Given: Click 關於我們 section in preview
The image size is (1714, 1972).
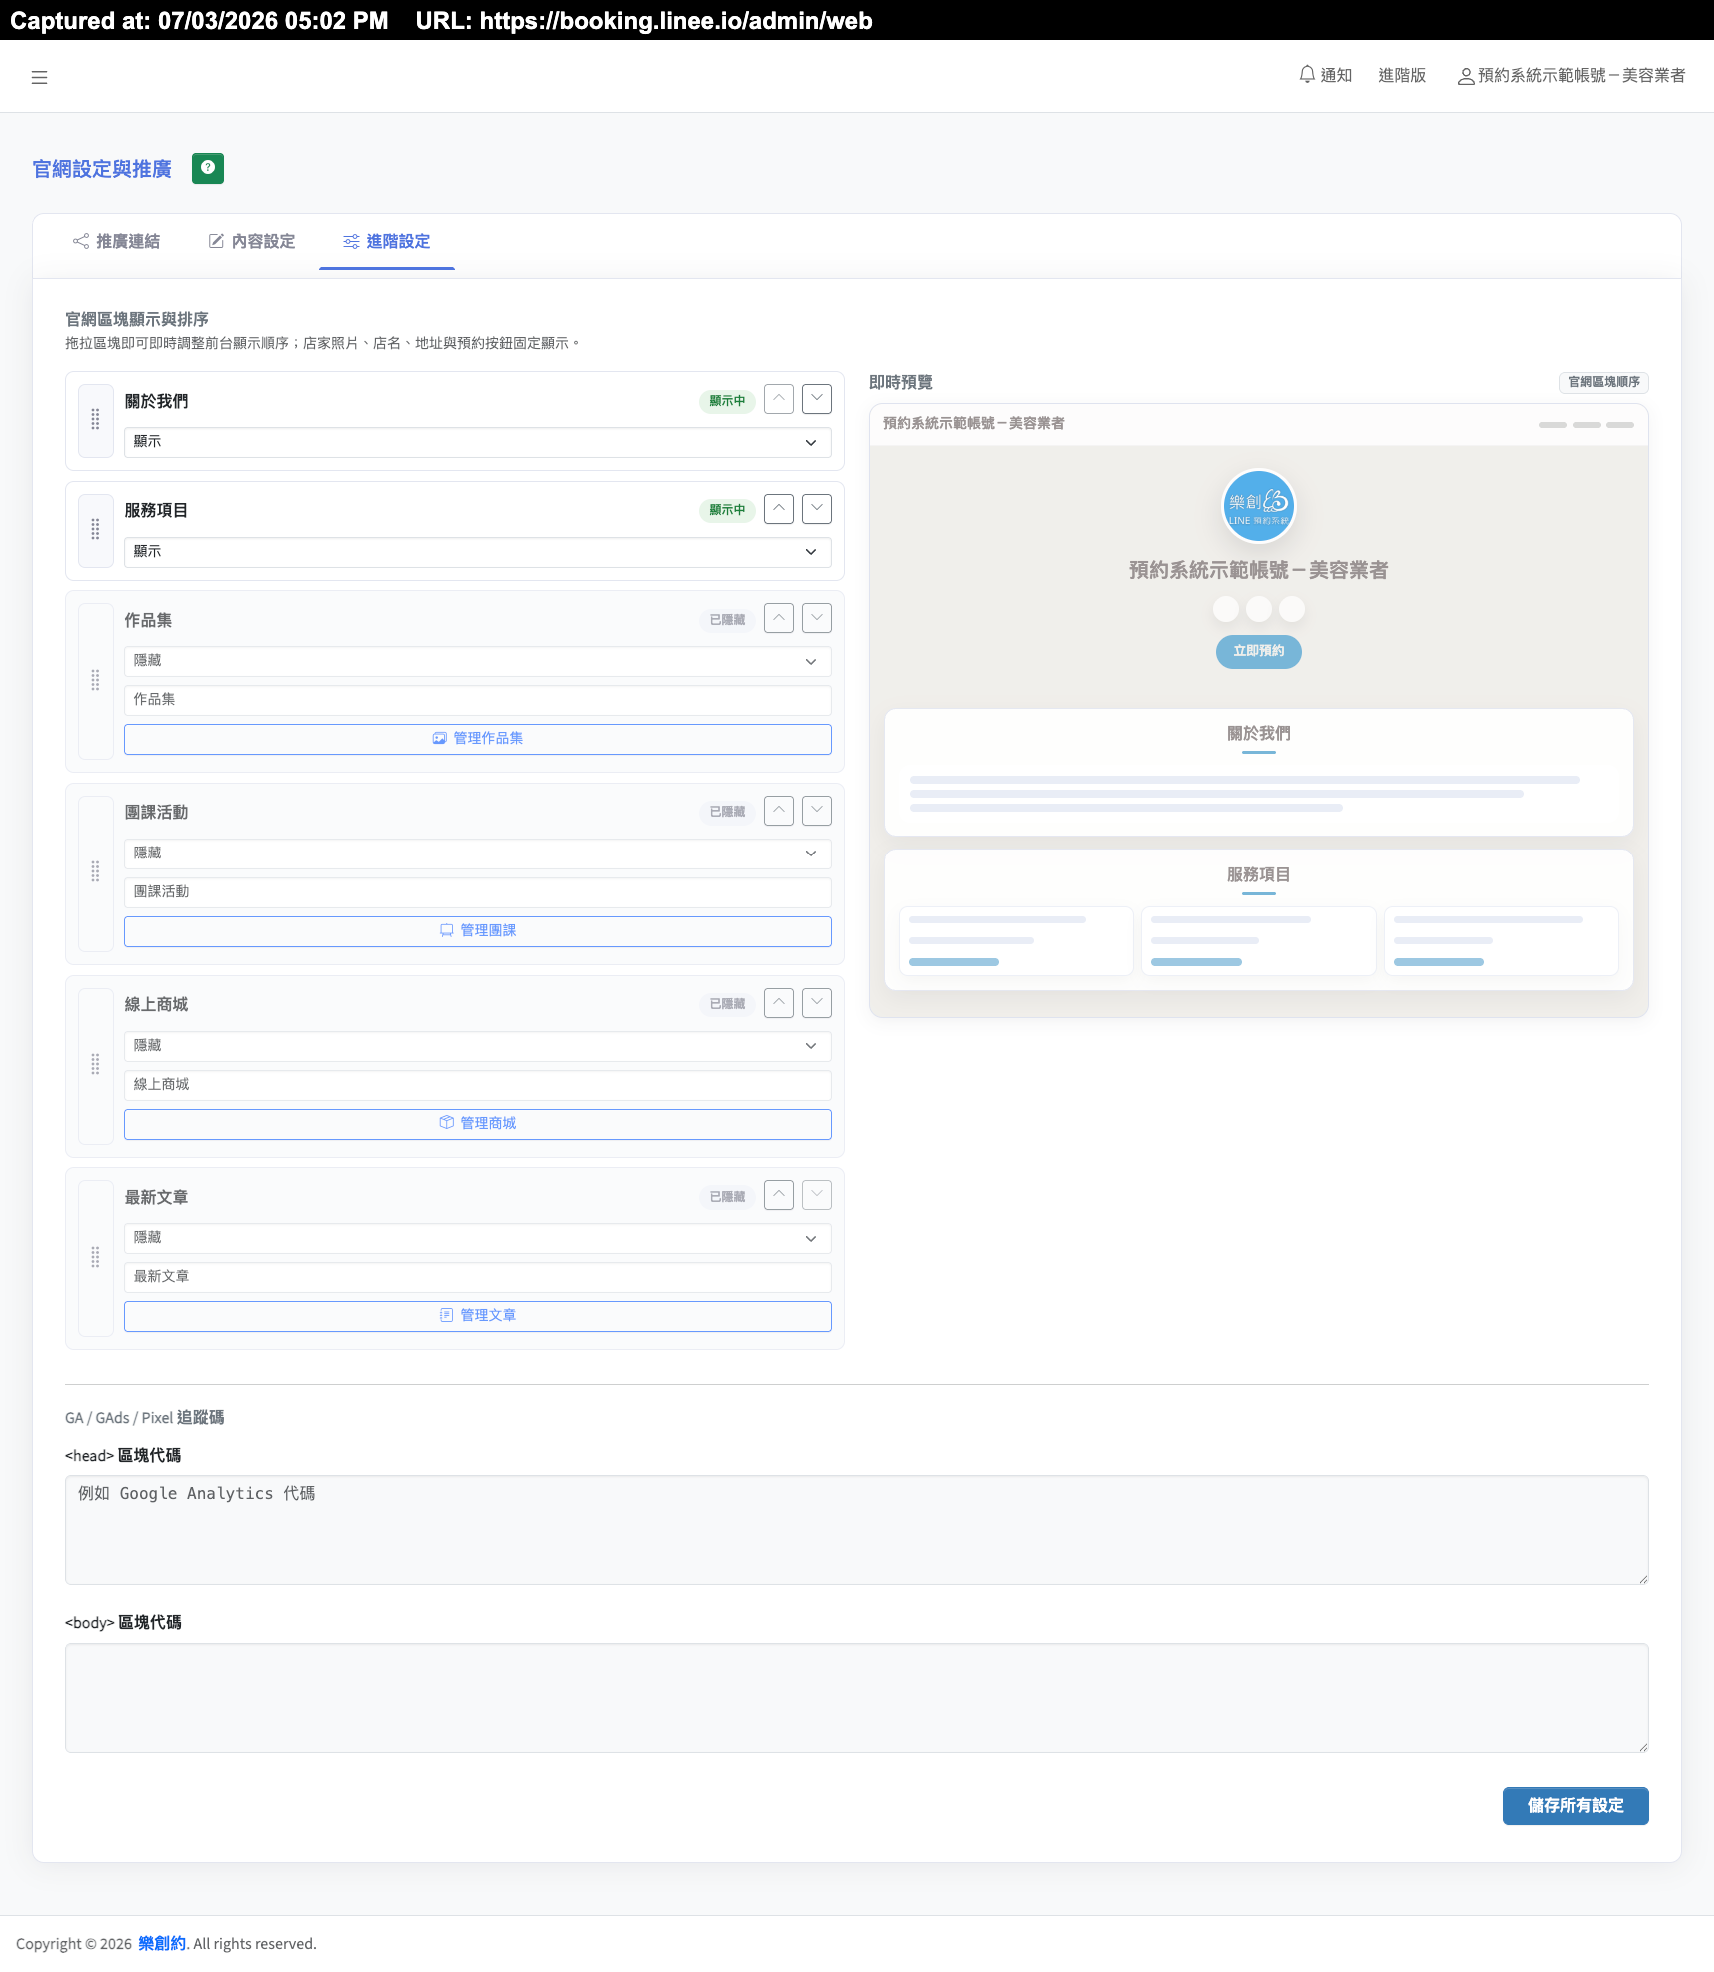Looking at the screenshot, I should [x=1259, y=772].
